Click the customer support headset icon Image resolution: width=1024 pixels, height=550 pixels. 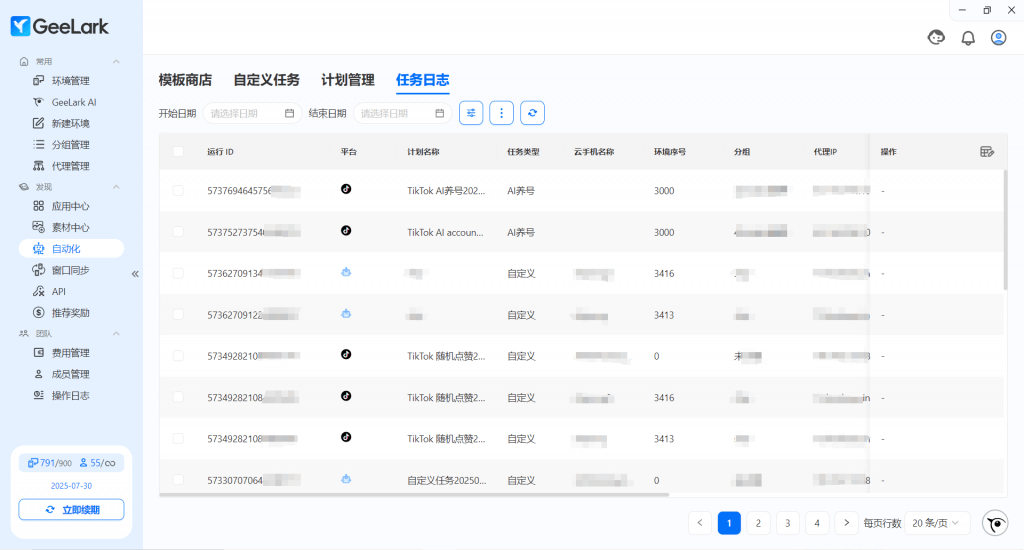937,38
